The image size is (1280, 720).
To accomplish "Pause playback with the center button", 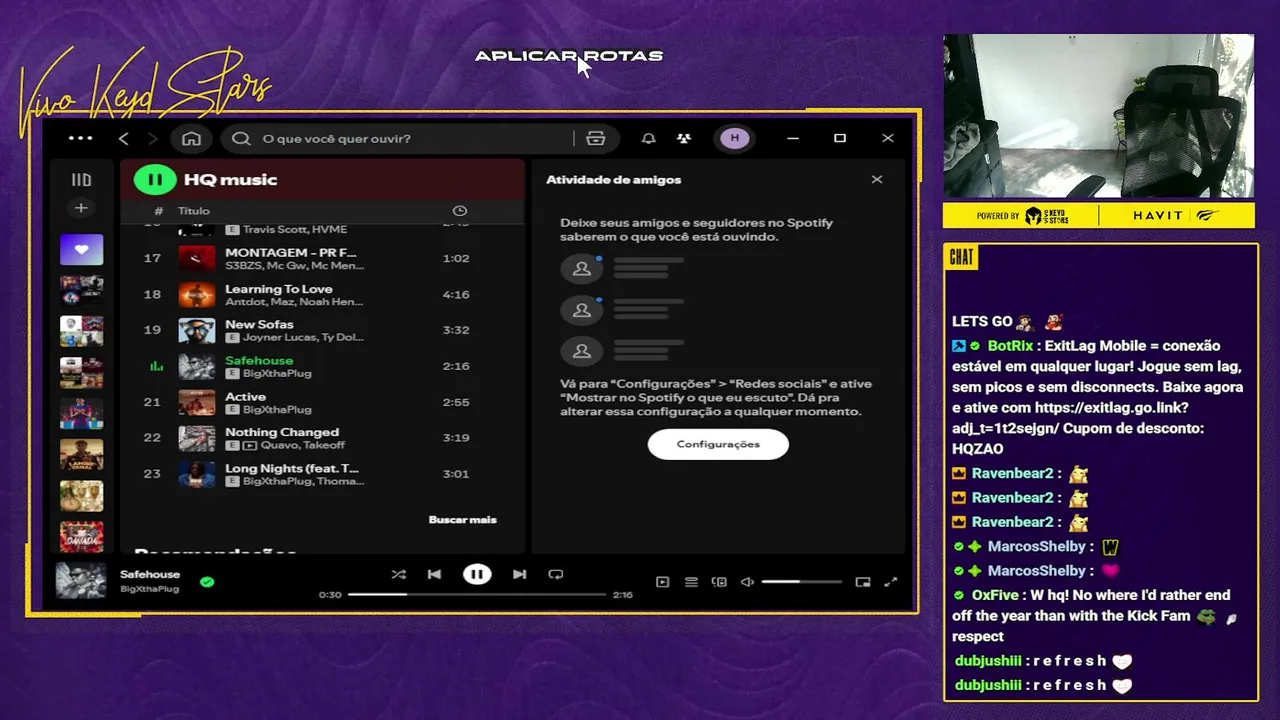I will [477, 575].
